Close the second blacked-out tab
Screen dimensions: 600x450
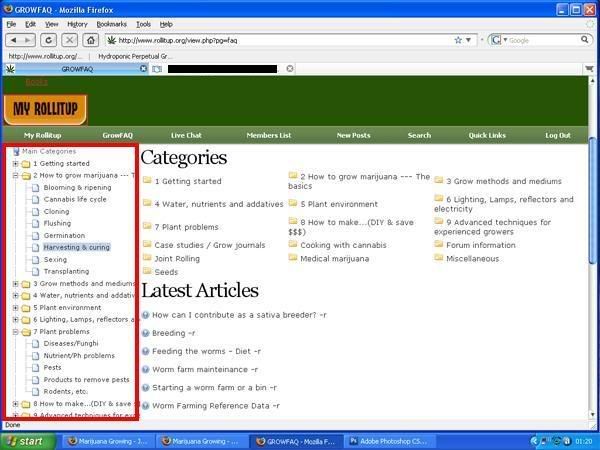coord(290,68)
